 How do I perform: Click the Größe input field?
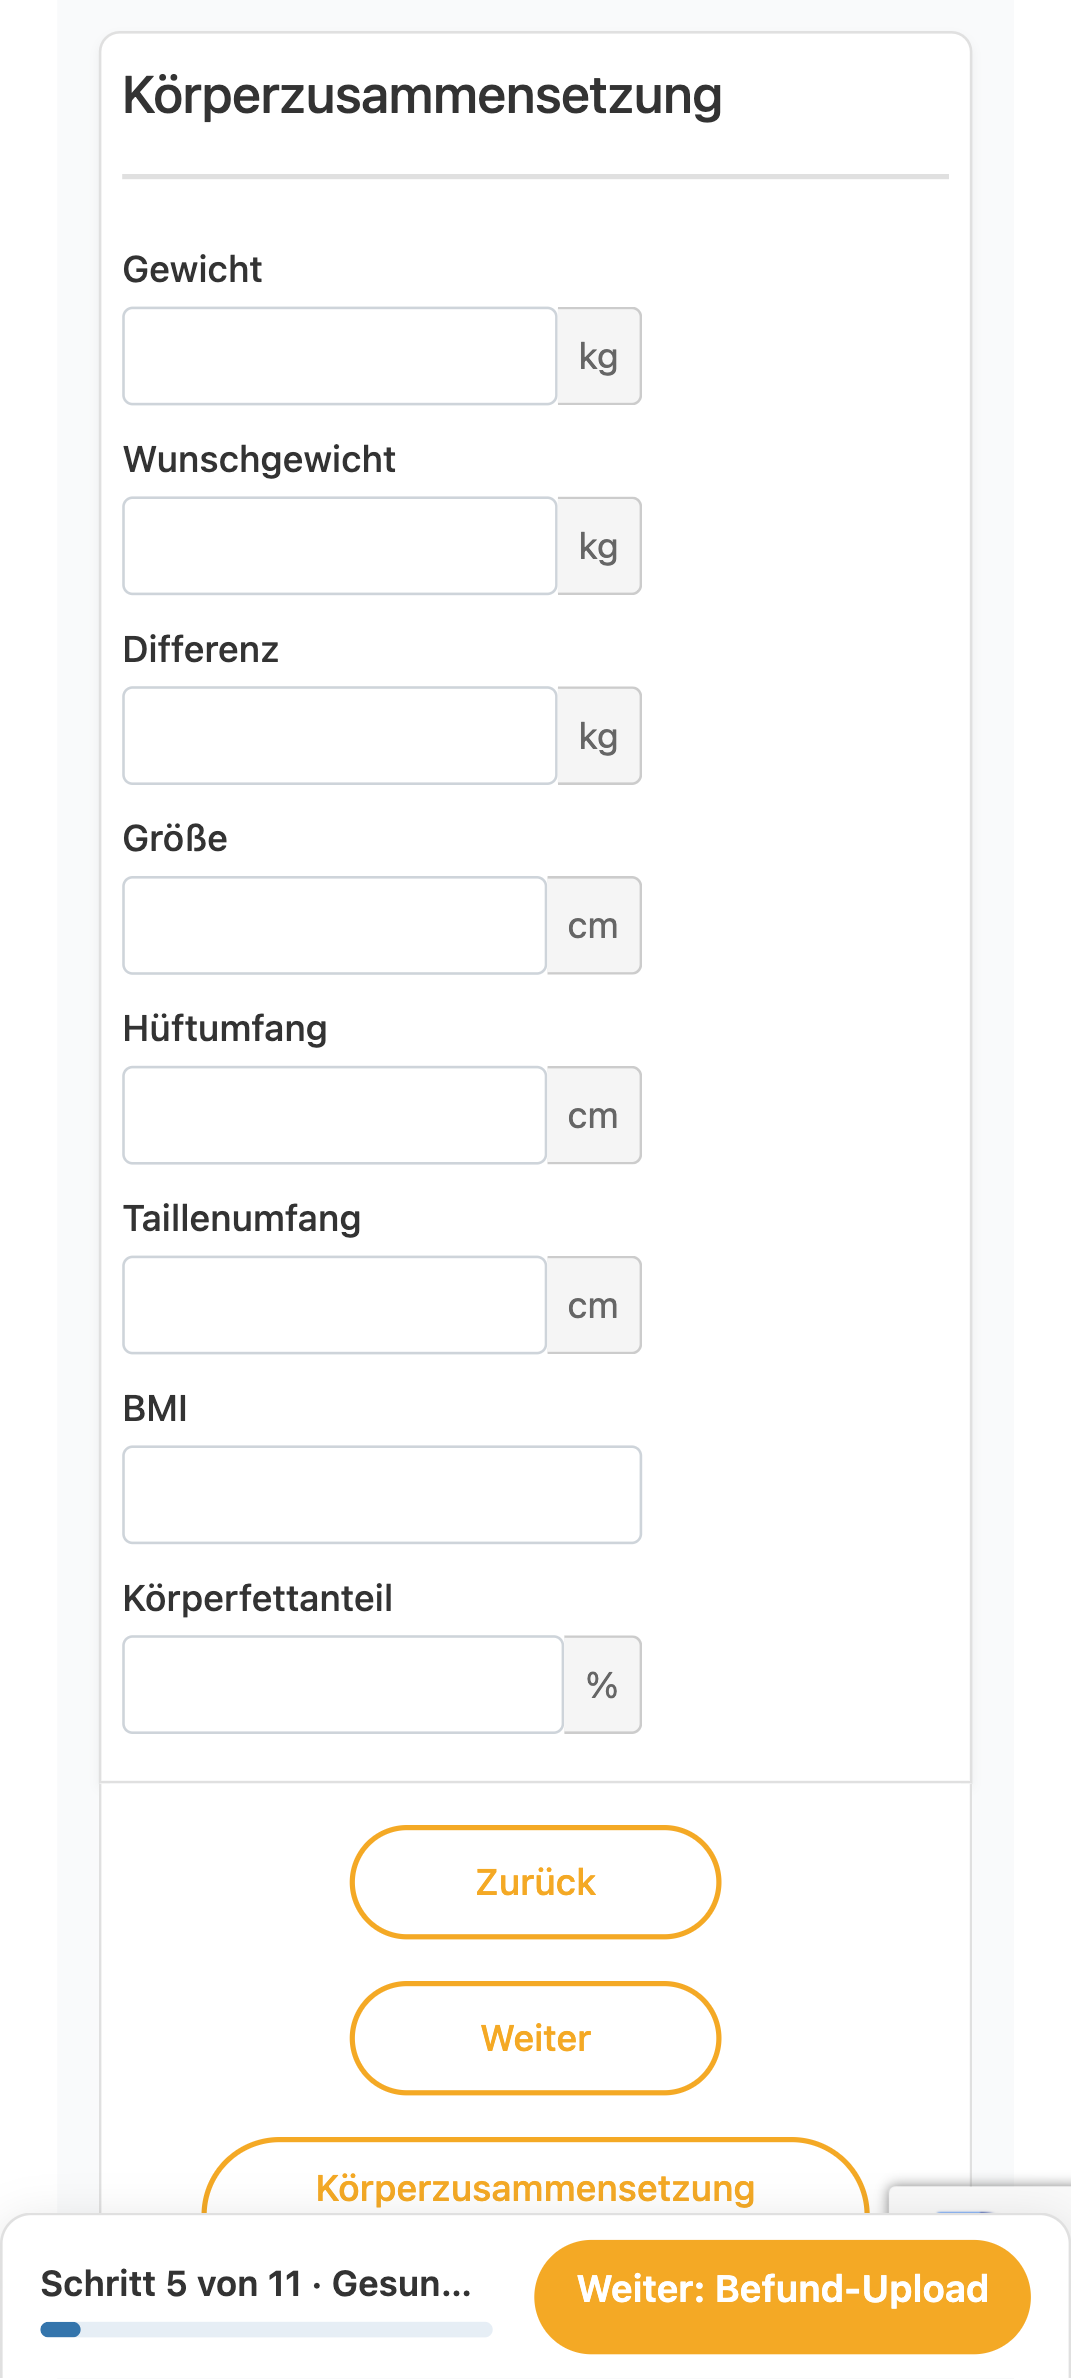(x=334, y=925)
